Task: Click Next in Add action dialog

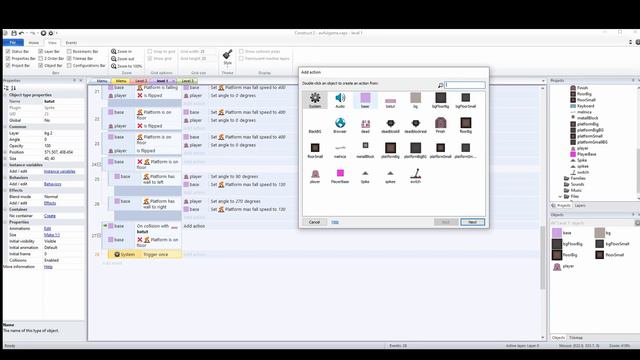Action: pos(472,222)
